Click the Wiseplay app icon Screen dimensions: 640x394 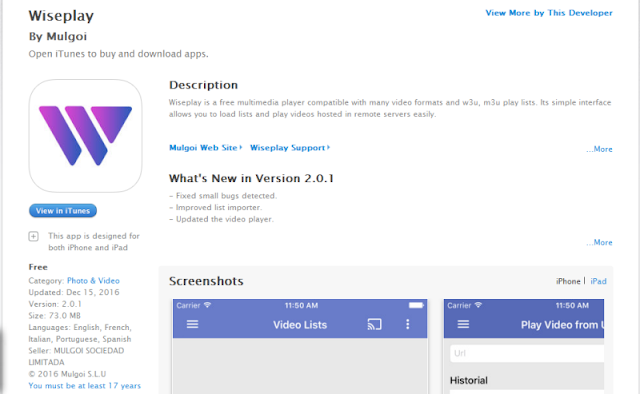point(85,136)
